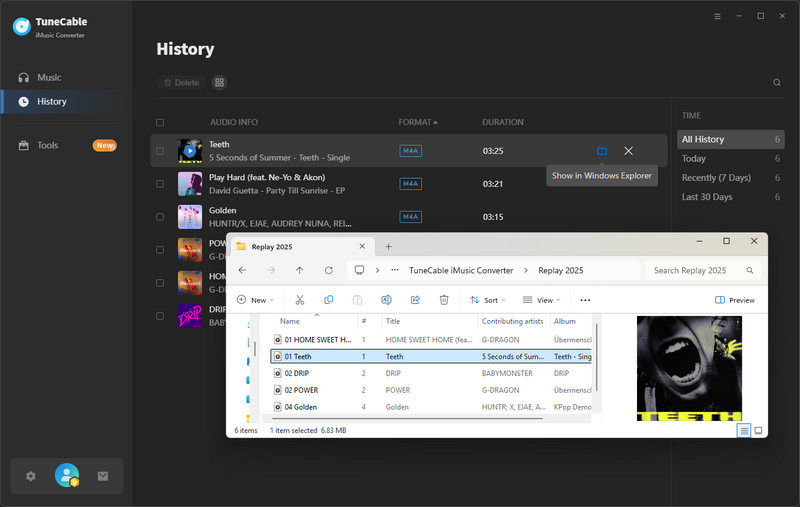Open the Music section in sidebar
This screenshot has height=507, width=800.
tap(49, 77)
